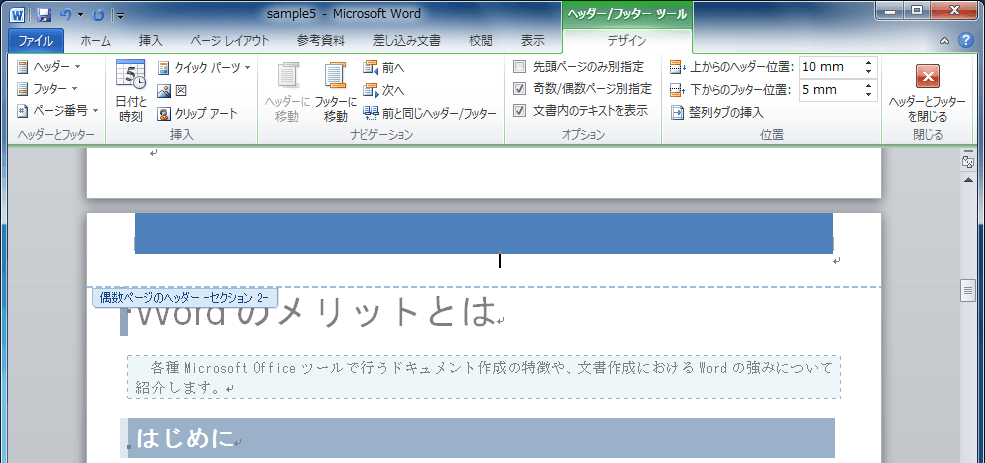Go to previous section with 前へ

(x=384, y=67)
